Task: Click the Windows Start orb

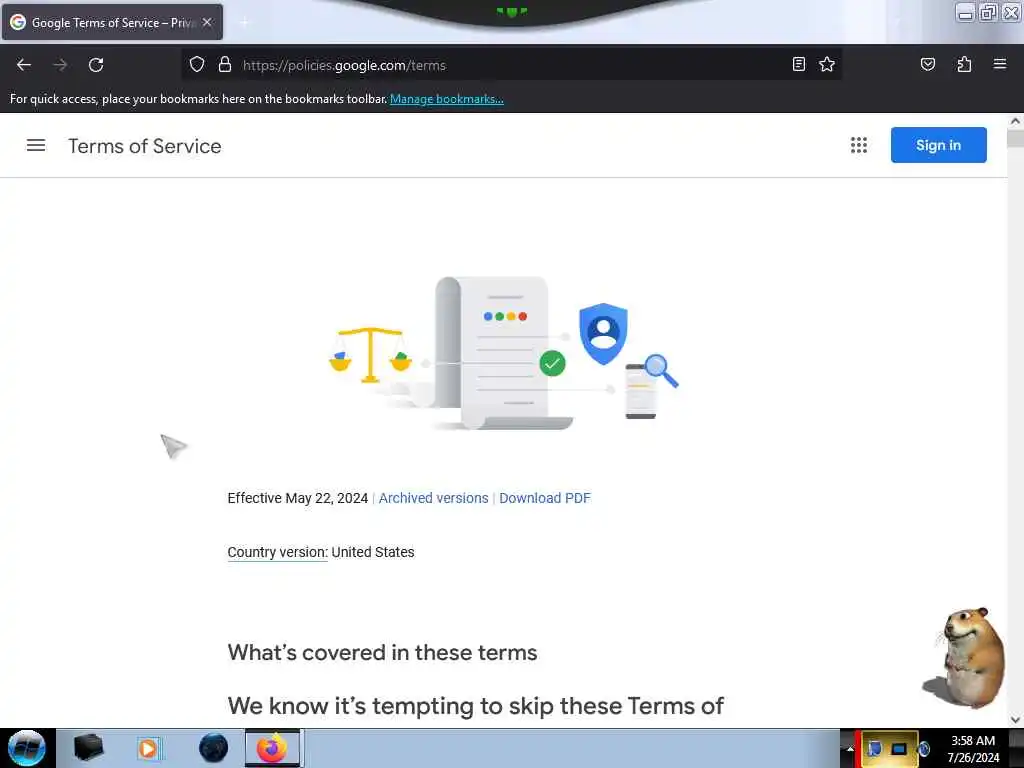Action: [27, 748]
